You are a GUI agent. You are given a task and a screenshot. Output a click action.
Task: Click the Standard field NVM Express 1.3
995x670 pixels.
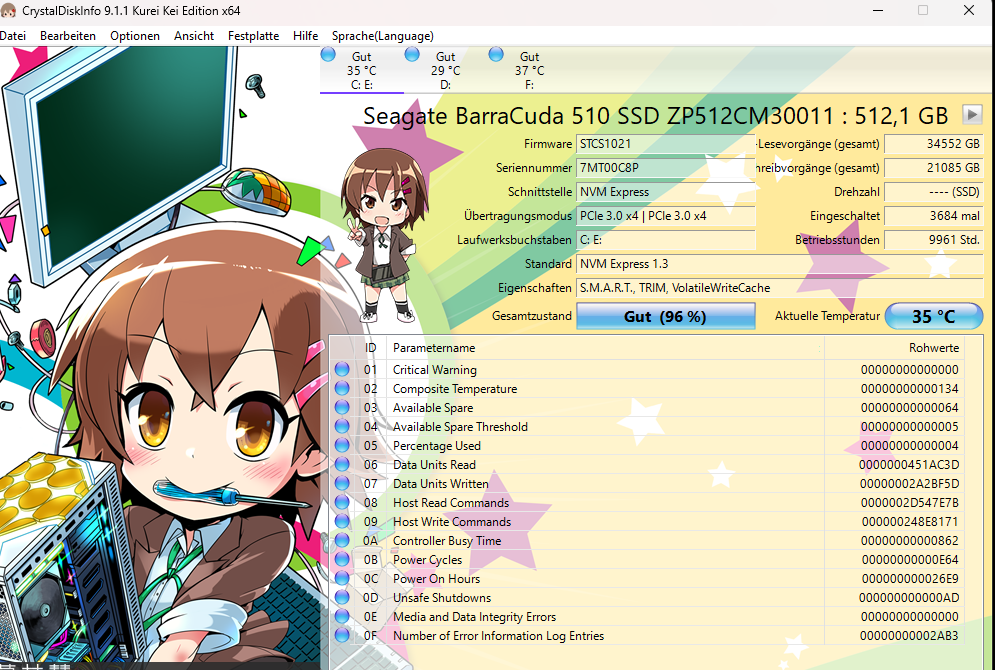pyautogui.click(x=780, y=264)
